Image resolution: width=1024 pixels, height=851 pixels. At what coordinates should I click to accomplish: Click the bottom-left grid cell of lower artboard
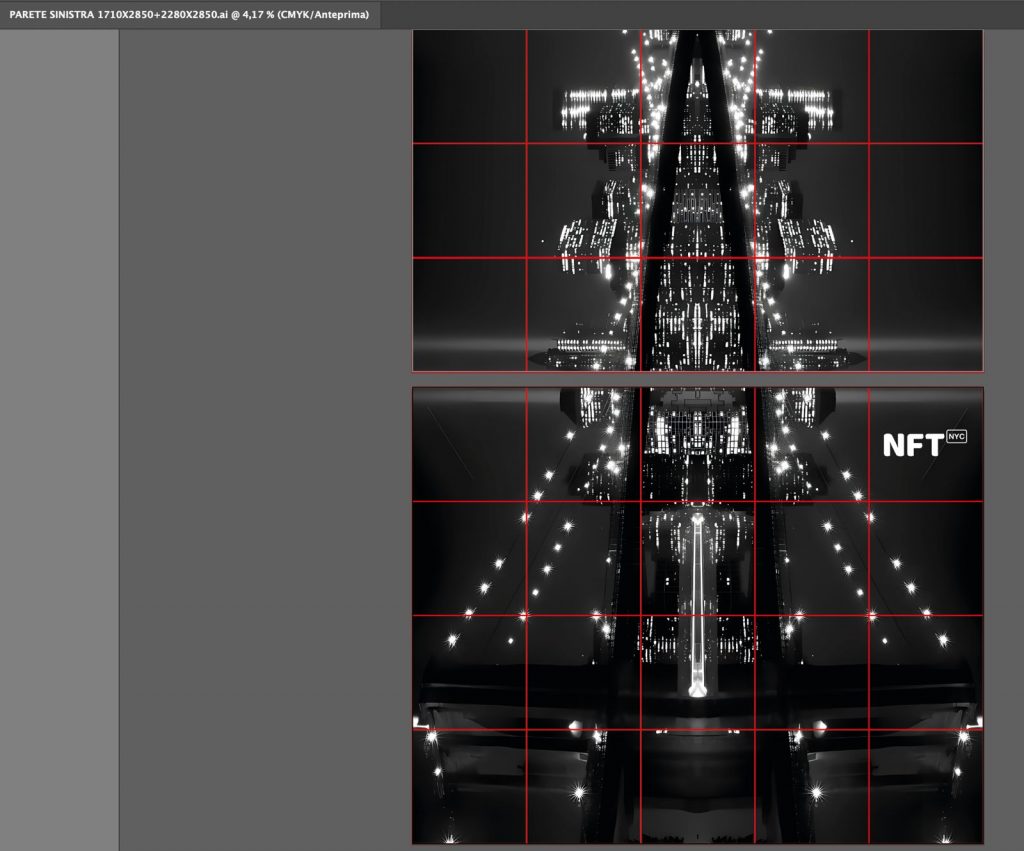point(469,786)
